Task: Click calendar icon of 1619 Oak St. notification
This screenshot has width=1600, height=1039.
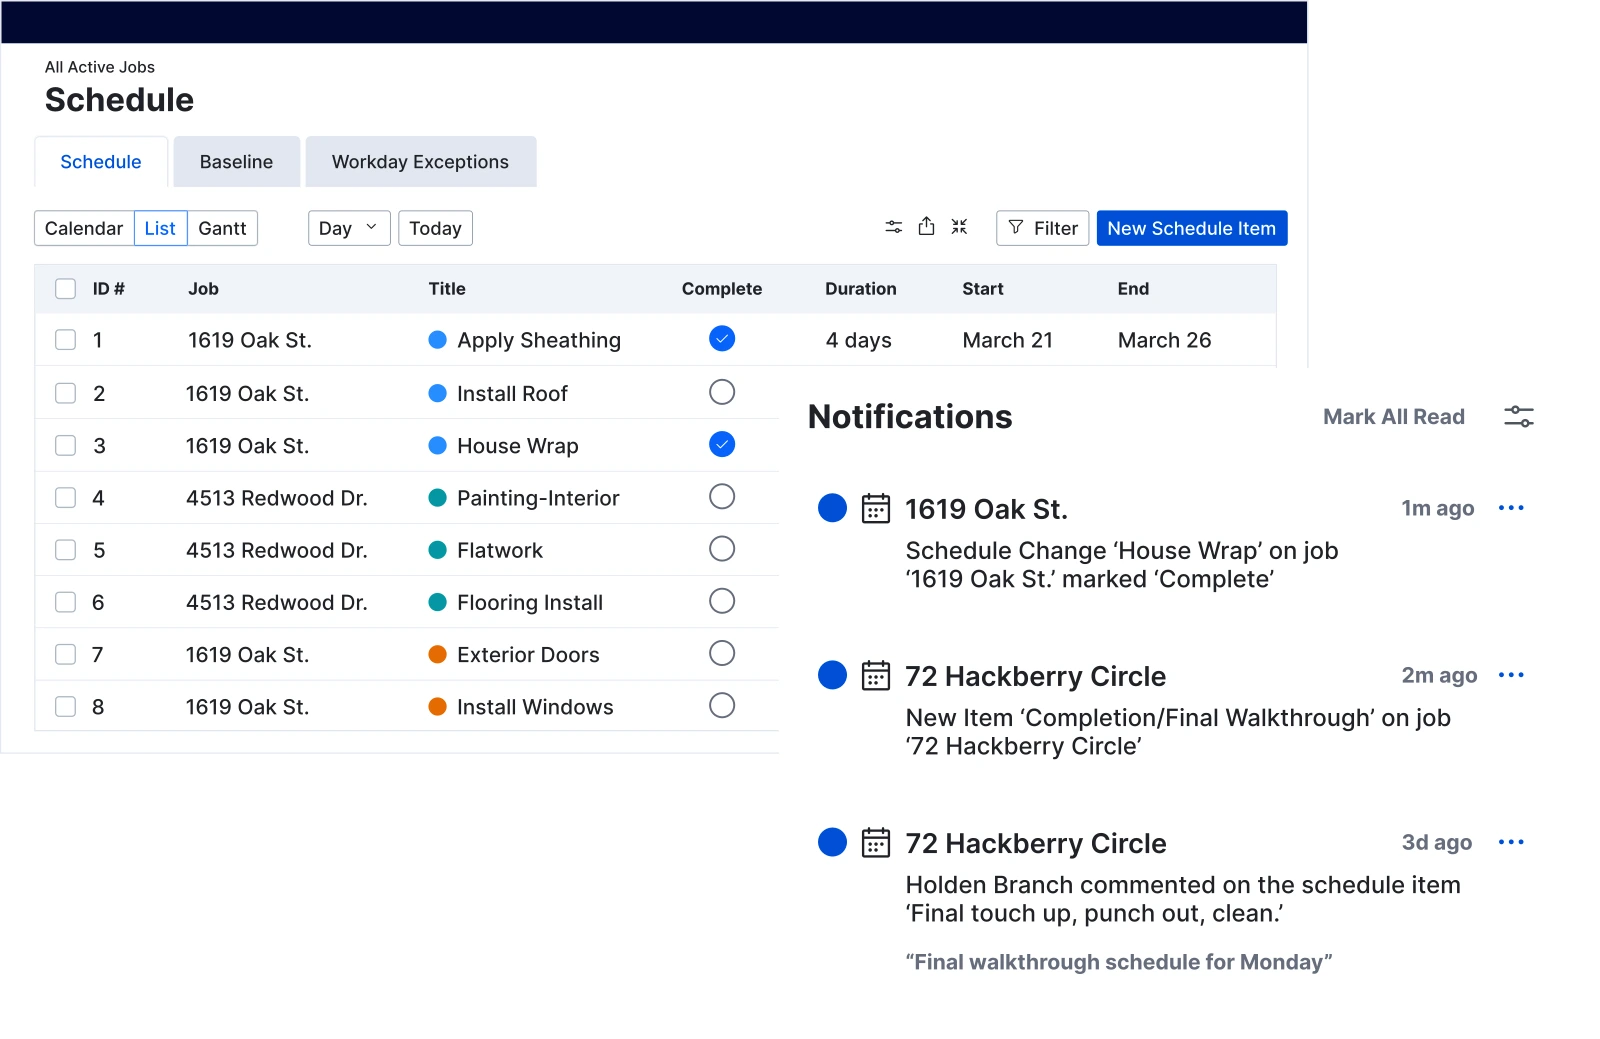Action: pyautogui.click(x=876, y=508)
